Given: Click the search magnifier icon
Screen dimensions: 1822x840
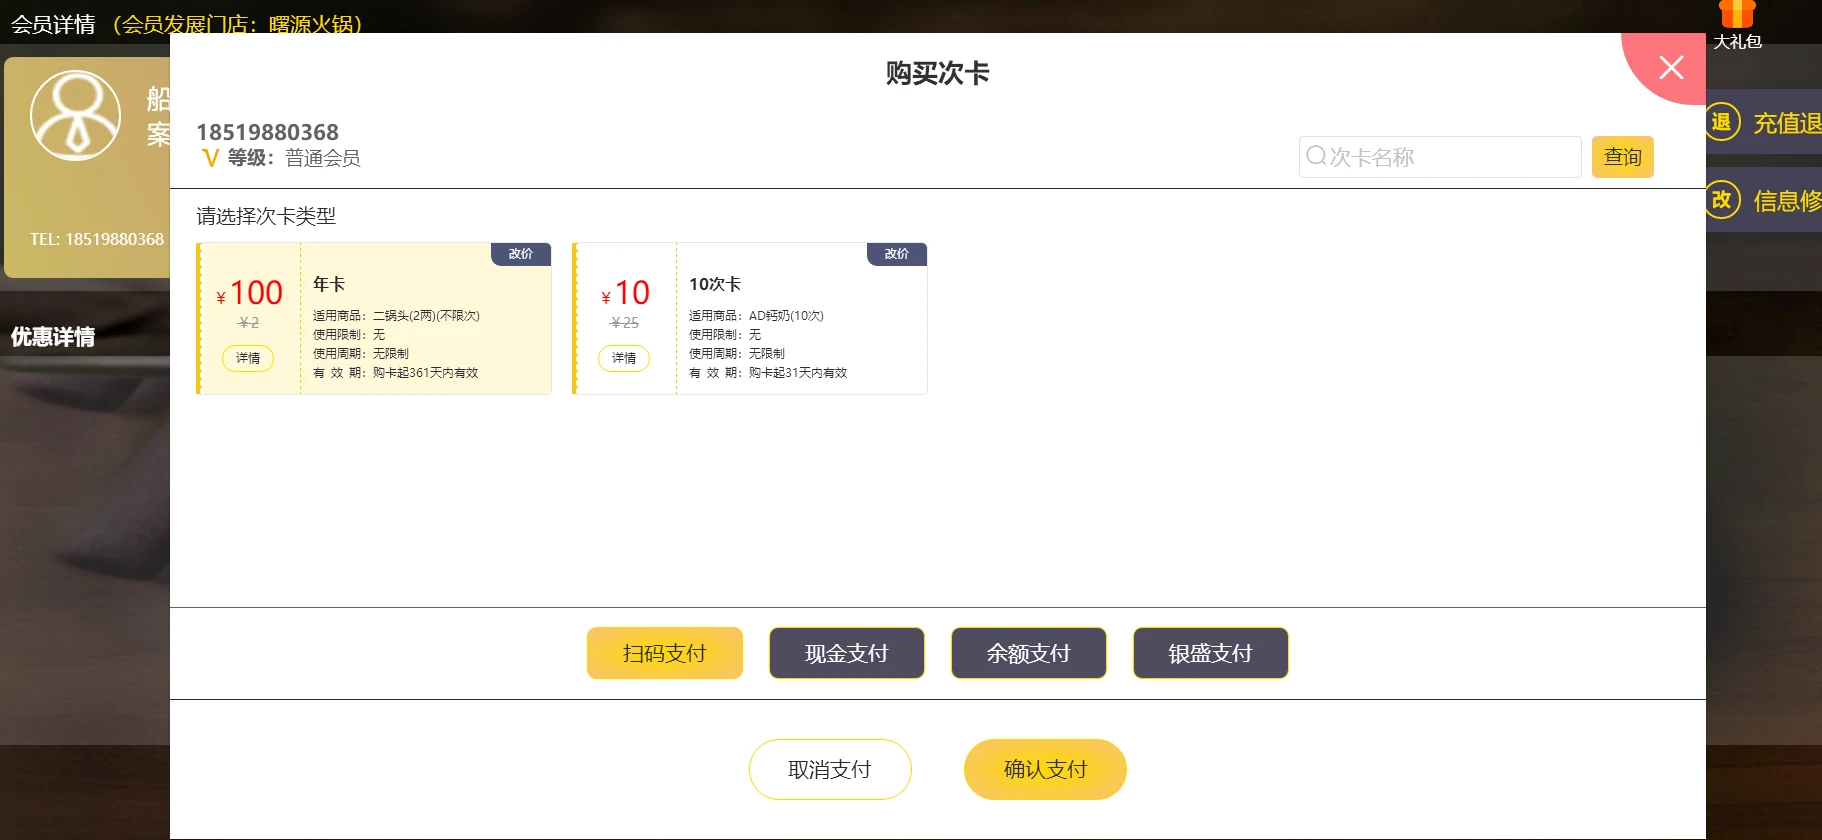Looking at the screenshot, I should point(1316,156).
